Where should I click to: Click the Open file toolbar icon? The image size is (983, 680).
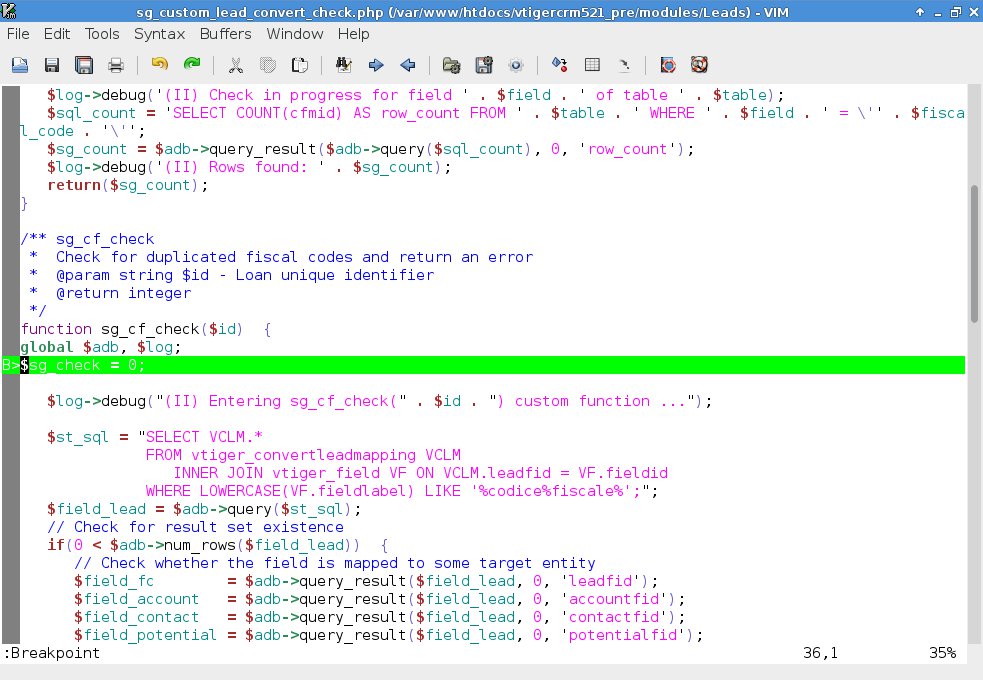[x=20, y=65]
